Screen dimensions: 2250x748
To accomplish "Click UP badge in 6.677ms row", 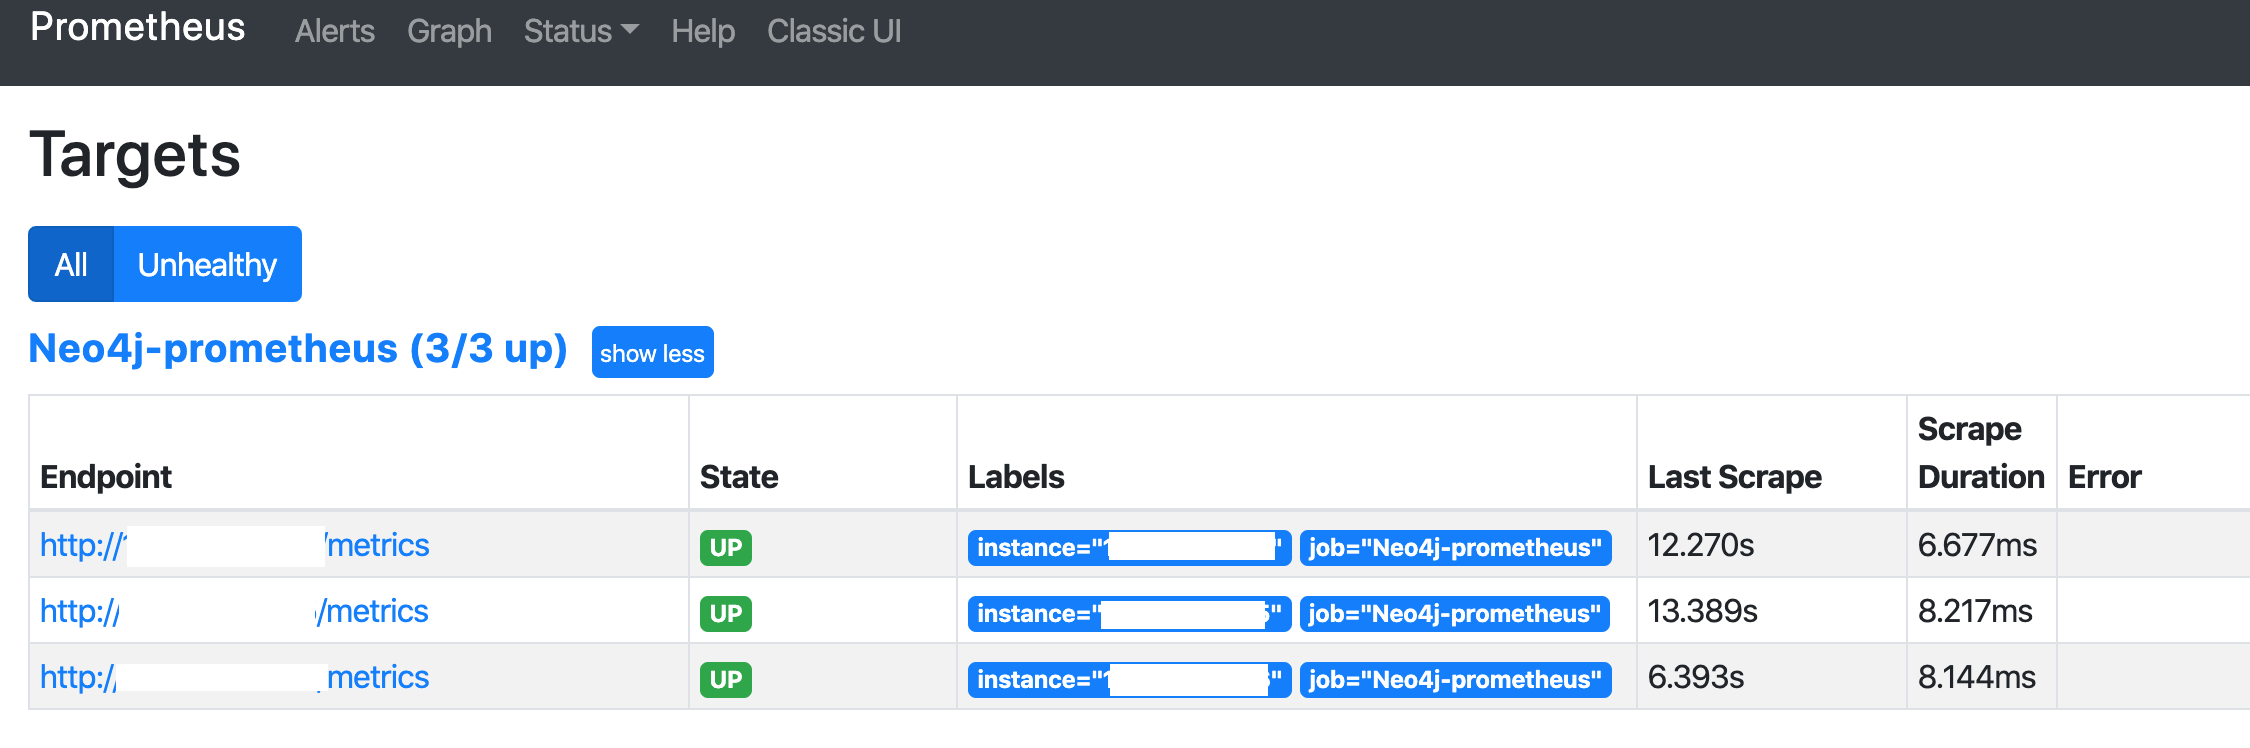I will point(725,547).
